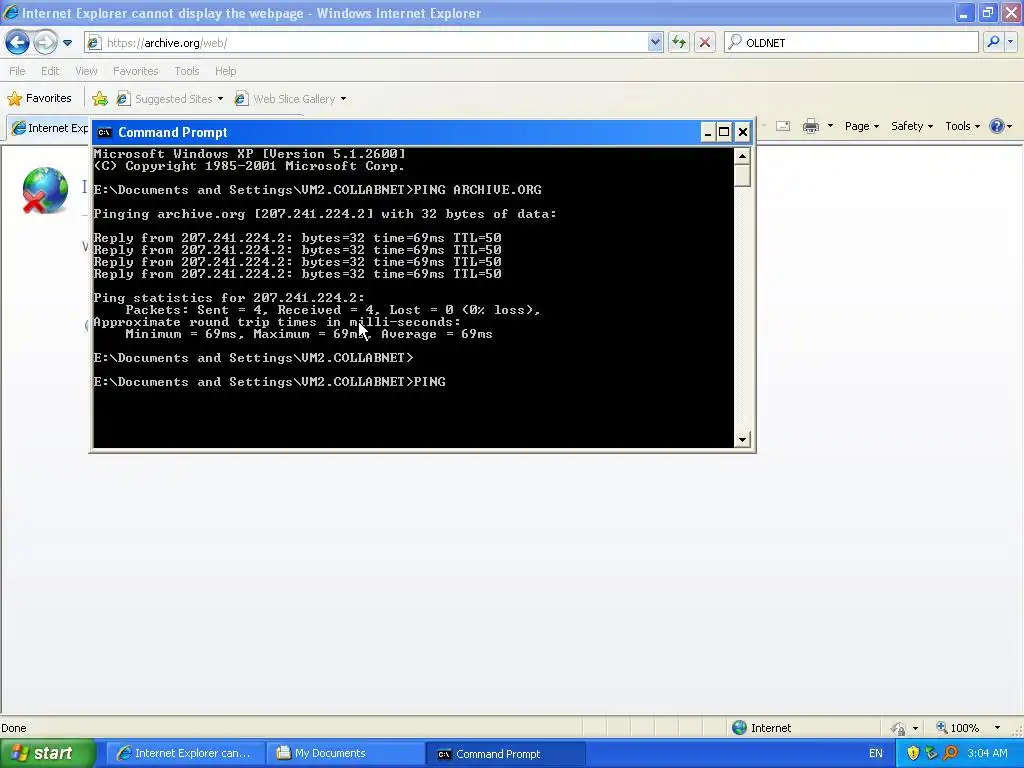Click the Windows Start button
Screen dimensions: 1024x768
[48, 753]
